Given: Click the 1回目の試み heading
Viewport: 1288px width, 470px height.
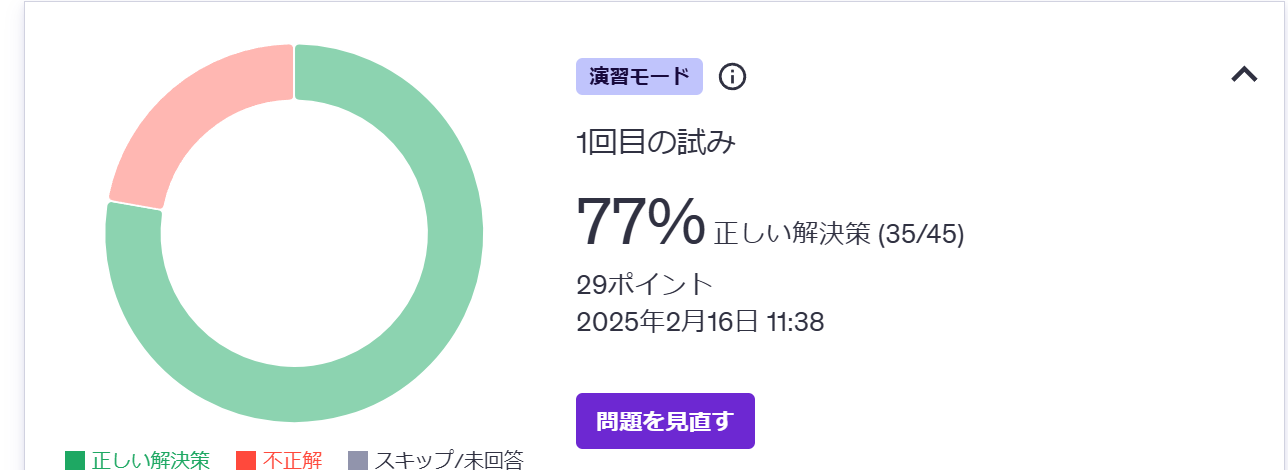Looking at the screenshot, I should 656,143.
